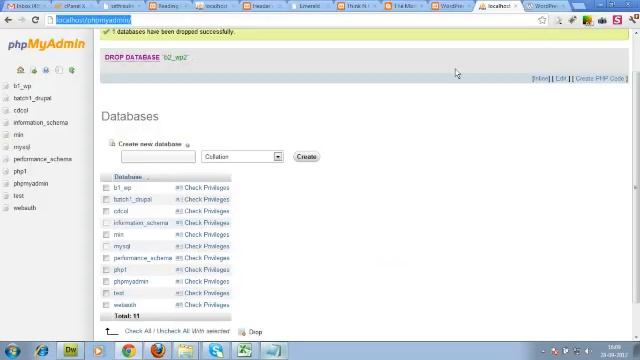Screen dimensions: 640x360
Task: Open Skype from taskbar
Action: click(x=216, y=351)
